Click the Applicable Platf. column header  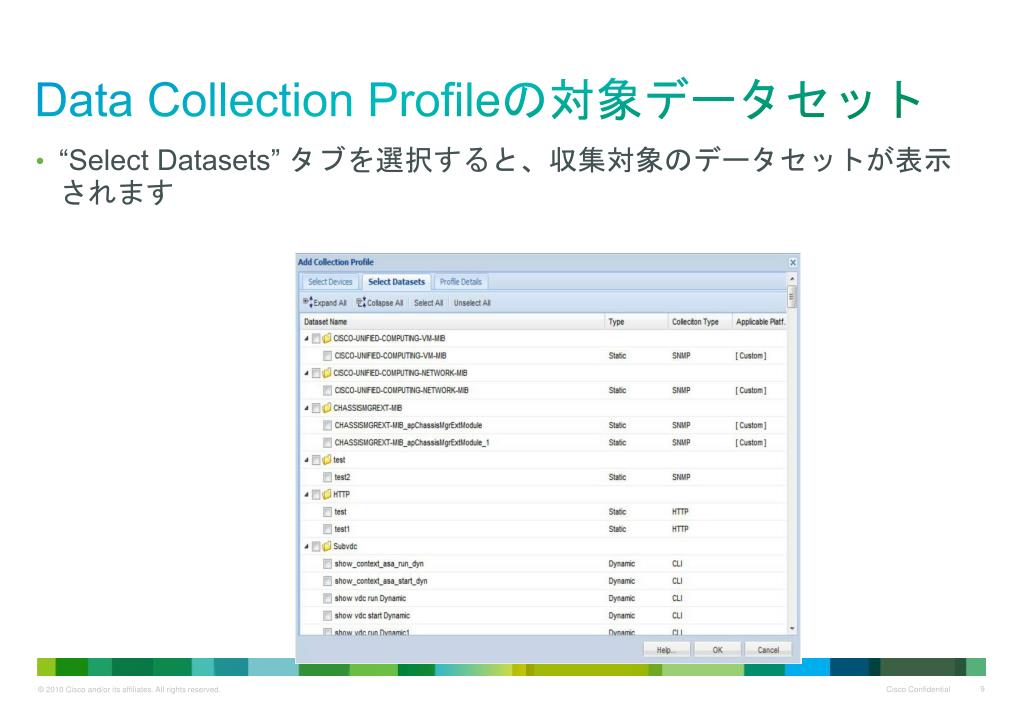click(x=759, y=322)
